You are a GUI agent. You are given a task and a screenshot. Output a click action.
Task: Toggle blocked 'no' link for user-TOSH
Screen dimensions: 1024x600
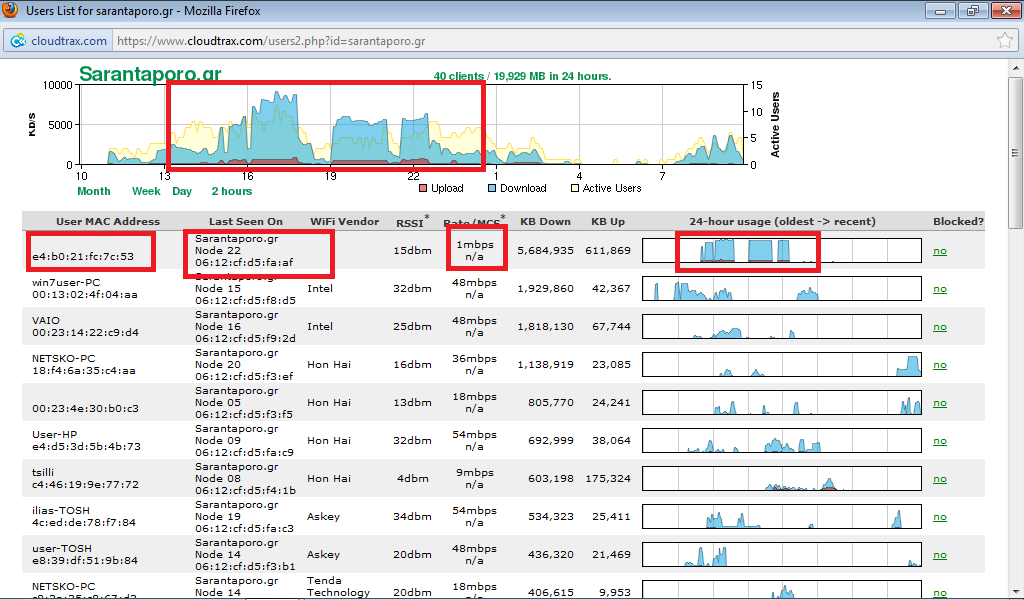(940, 554)
